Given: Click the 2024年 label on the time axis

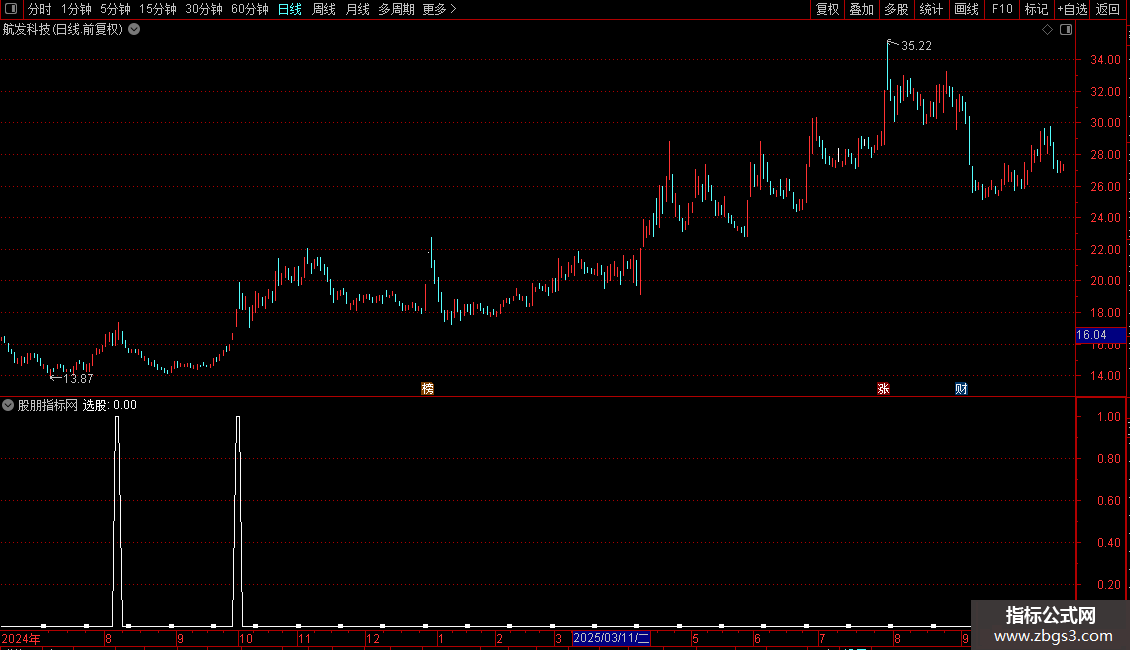Looking at the screenshot, I should point(21,638).
